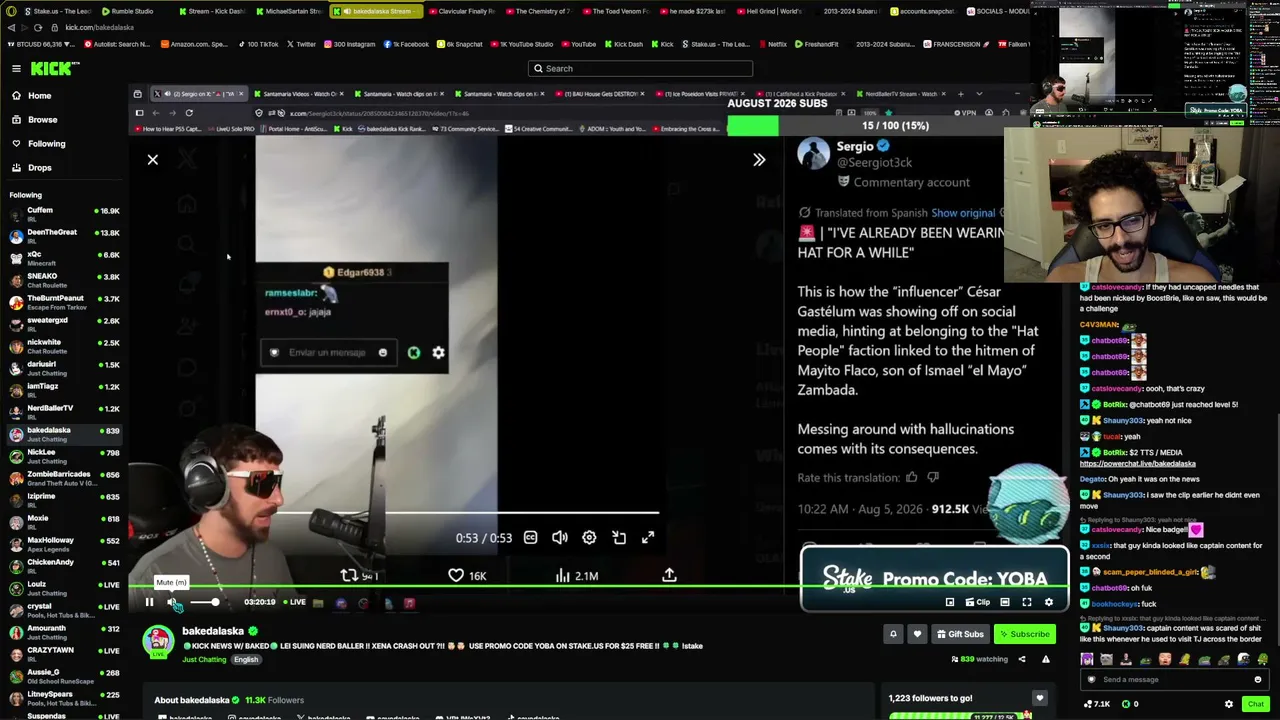Close the tweet video overlay
1280x720 pixels.
pyautogui.click(x=153, y=160)
